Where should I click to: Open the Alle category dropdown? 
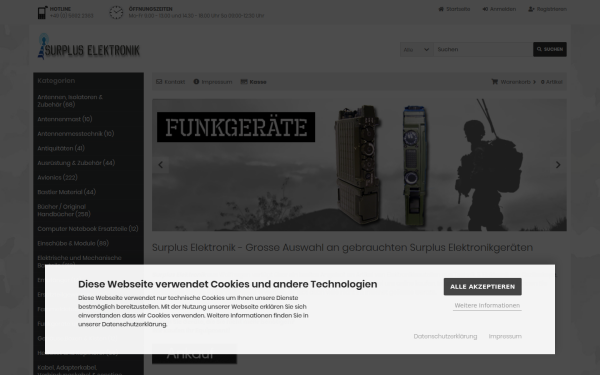(x=417, y=49)
